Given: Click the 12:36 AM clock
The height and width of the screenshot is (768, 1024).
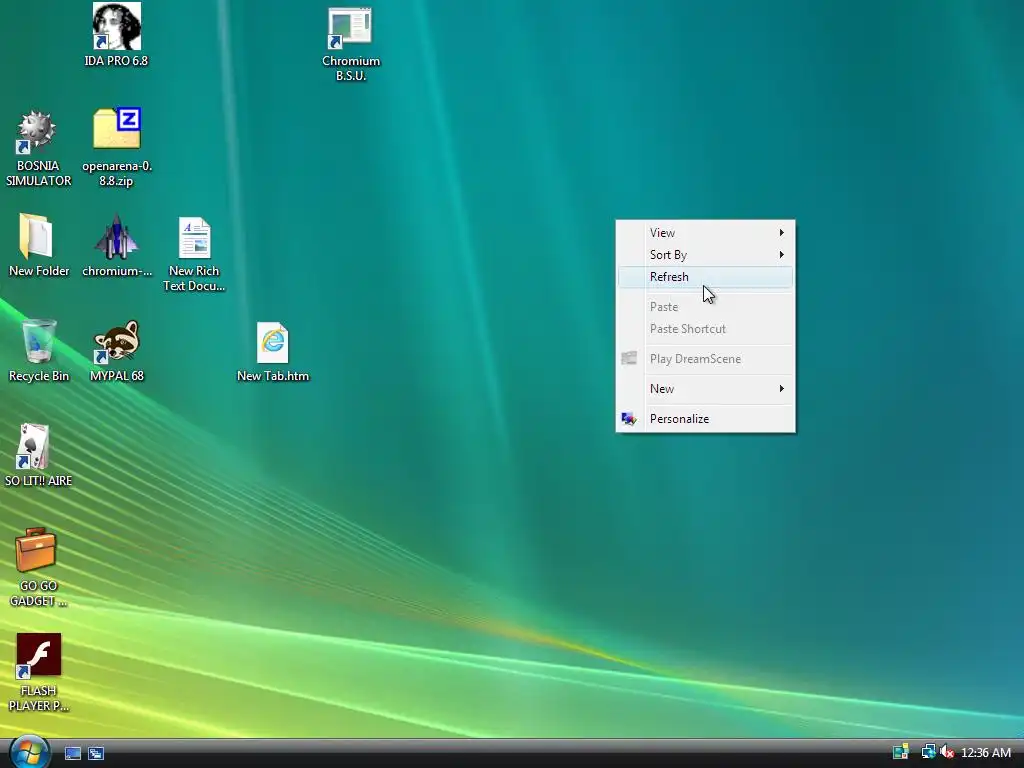Looking at the screenshot, I should pos(985,753).
